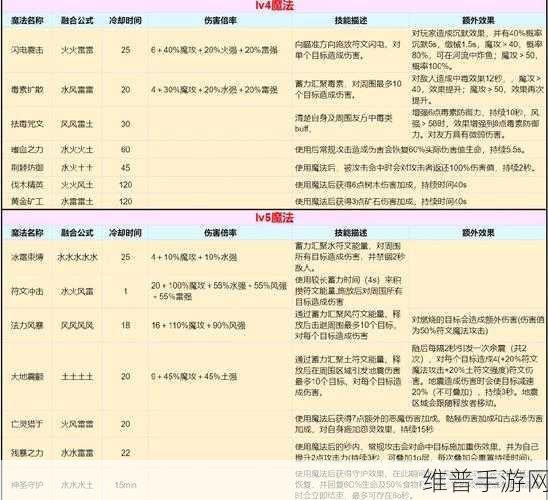Click damage "4 + 30%魔攻 + 20%水强 + 20%雷强"
This screenshot has width=548, height=500.
pyautogui.click(x=214, y=90)
